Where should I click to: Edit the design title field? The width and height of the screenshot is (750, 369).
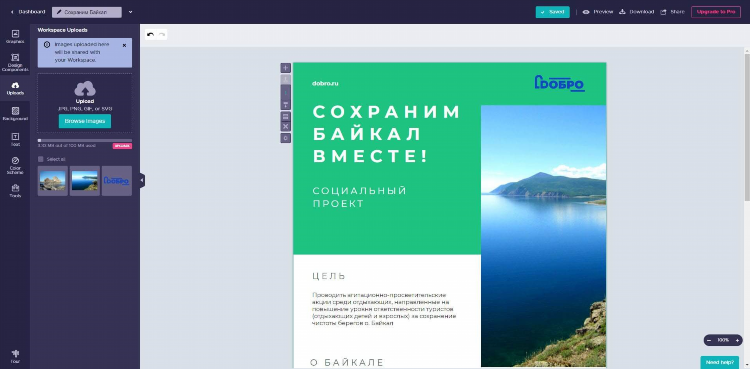click(x=87, y=12)
